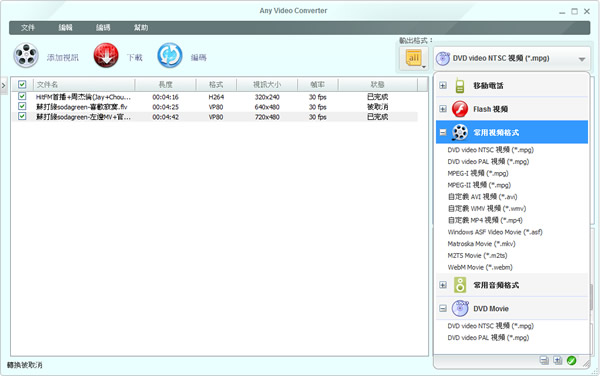This screenshot has height=376, width=600.
Task: Click the red Flash category icon
Action: (460, 109)
